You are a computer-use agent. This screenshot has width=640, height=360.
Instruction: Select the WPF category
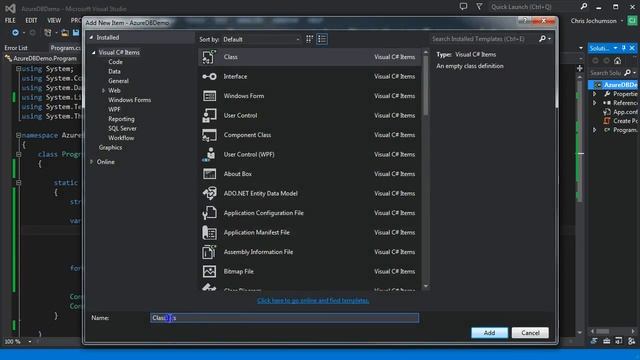114,109
